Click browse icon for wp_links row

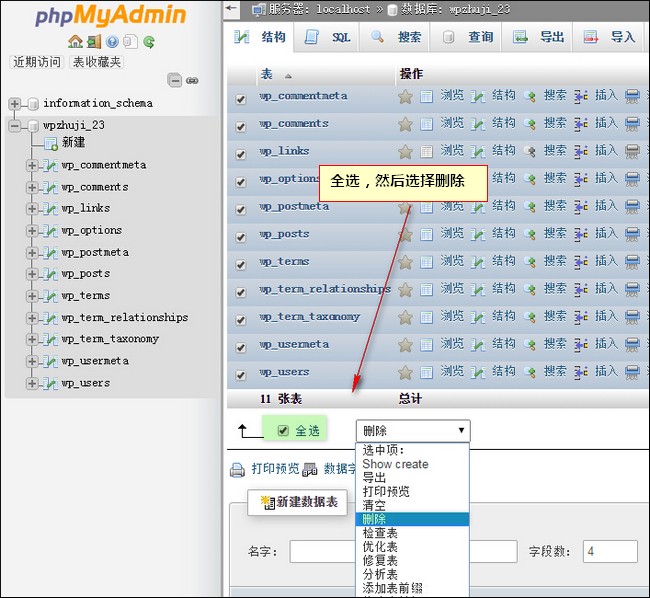(426, 152)
